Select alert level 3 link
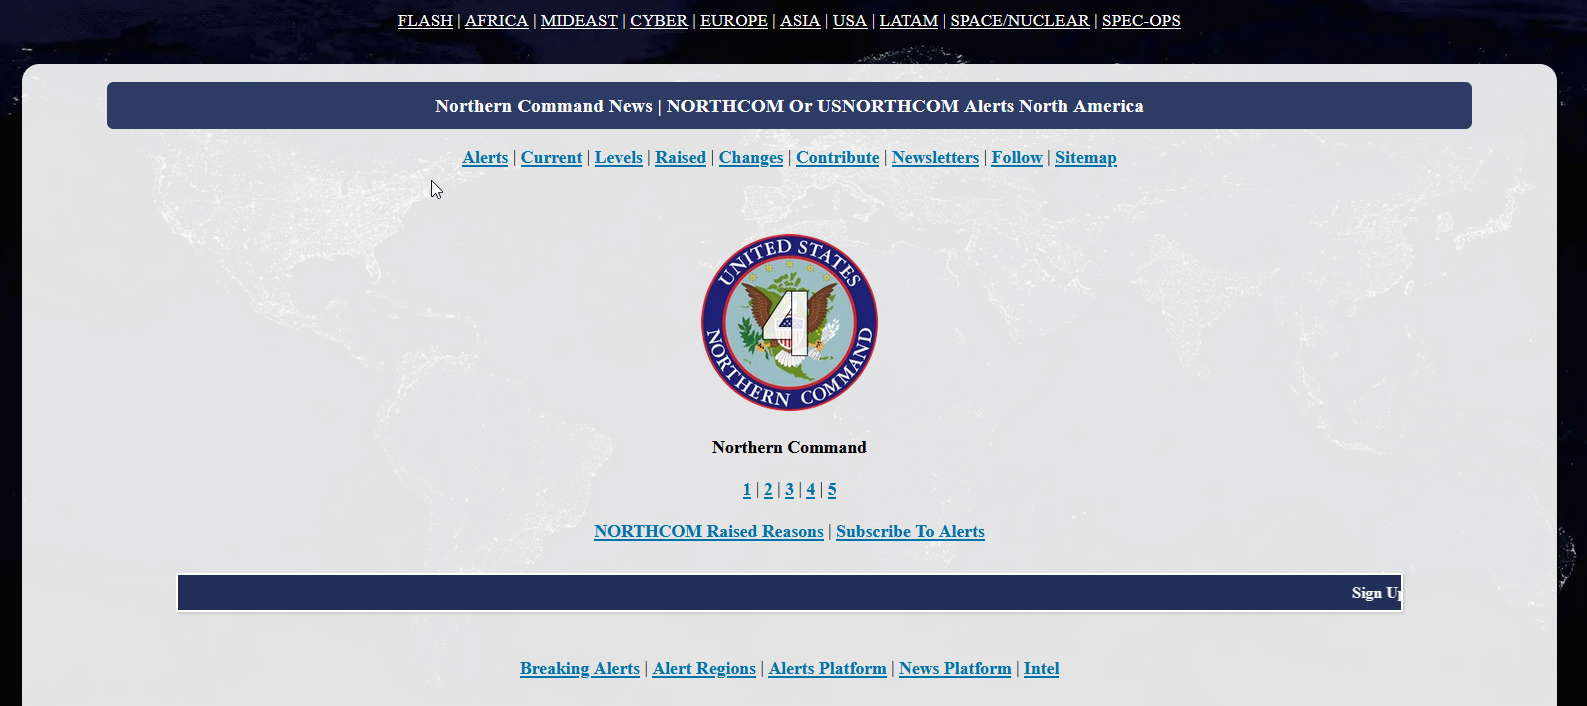Image resolution: width=1587 pixels, height=706 pixels. coord(789,490)
